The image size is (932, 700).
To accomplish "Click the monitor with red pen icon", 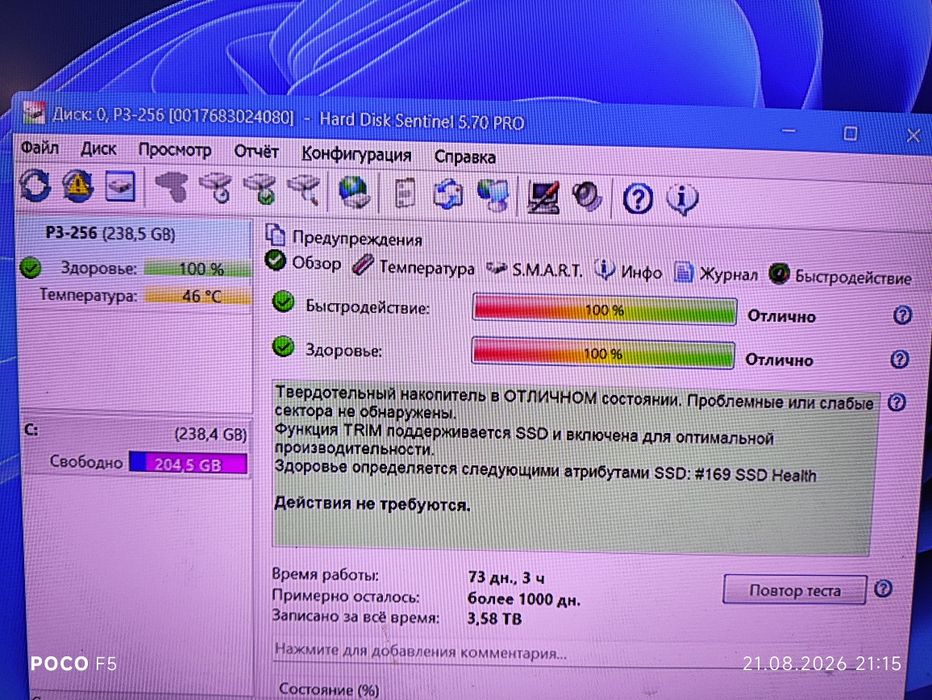I will [x=543, y=197].
